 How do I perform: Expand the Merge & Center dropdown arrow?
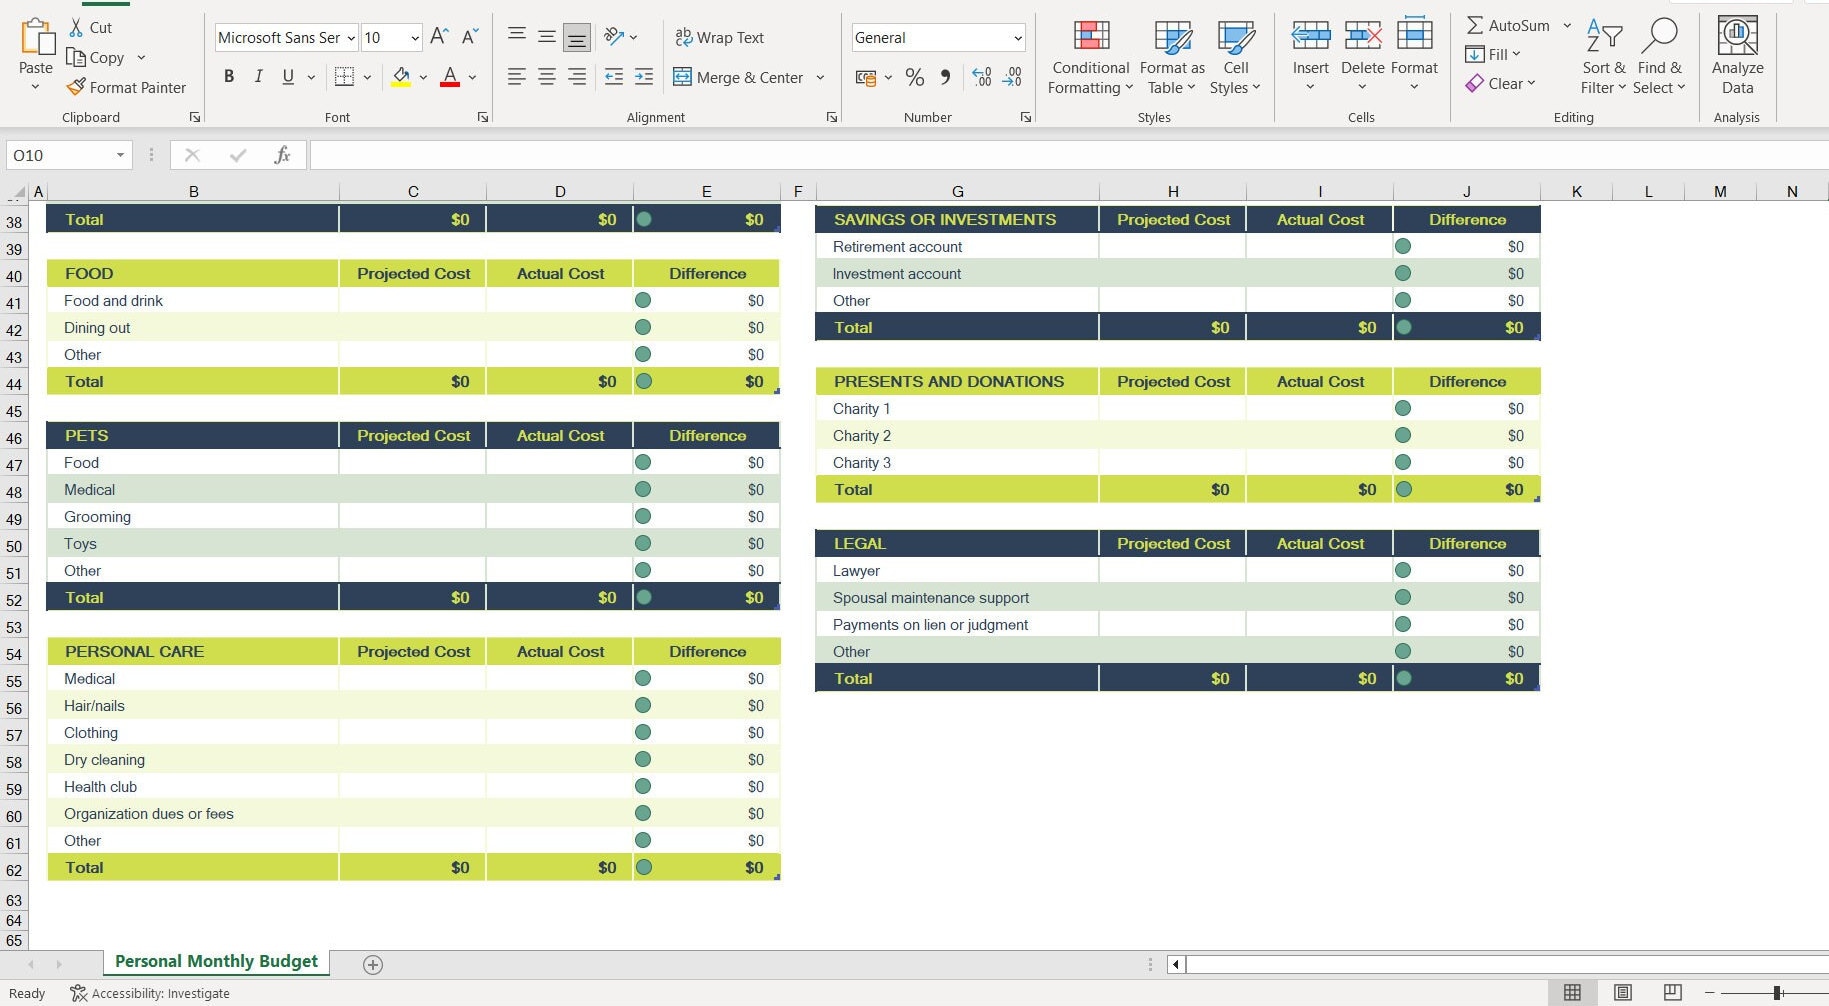[820, 77]
